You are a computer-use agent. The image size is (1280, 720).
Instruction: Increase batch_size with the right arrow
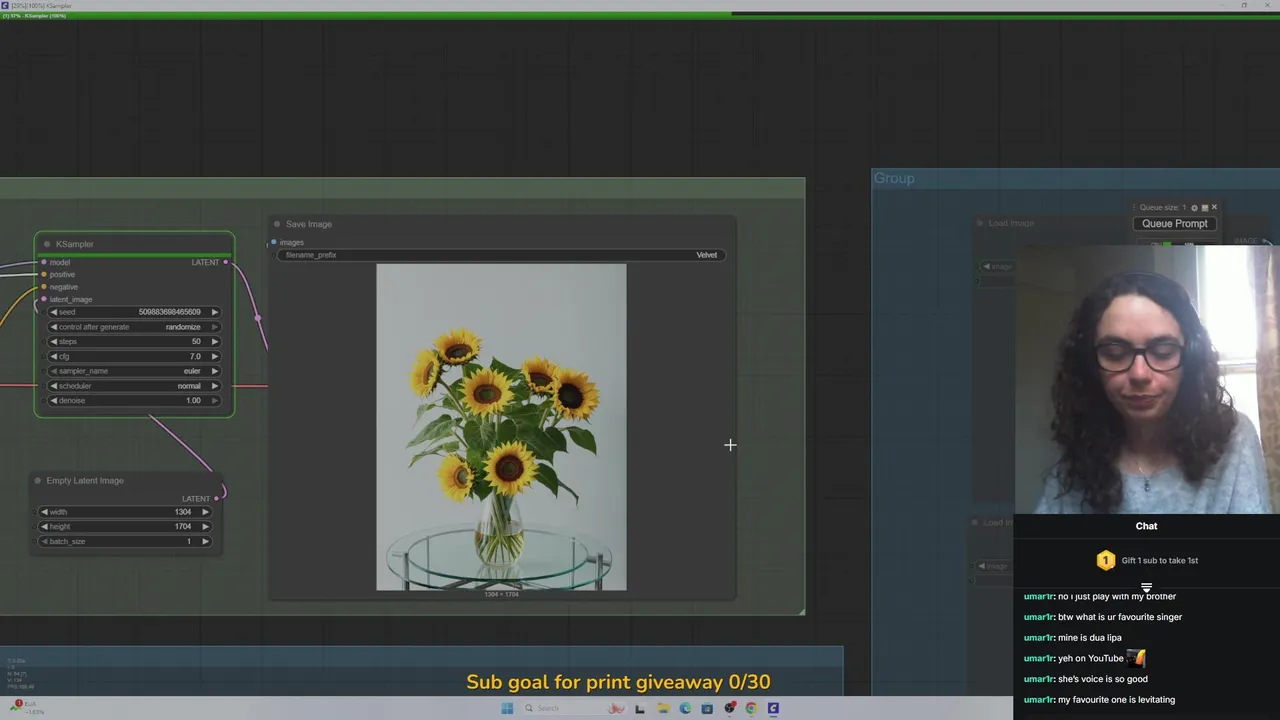tap(205, 541)
